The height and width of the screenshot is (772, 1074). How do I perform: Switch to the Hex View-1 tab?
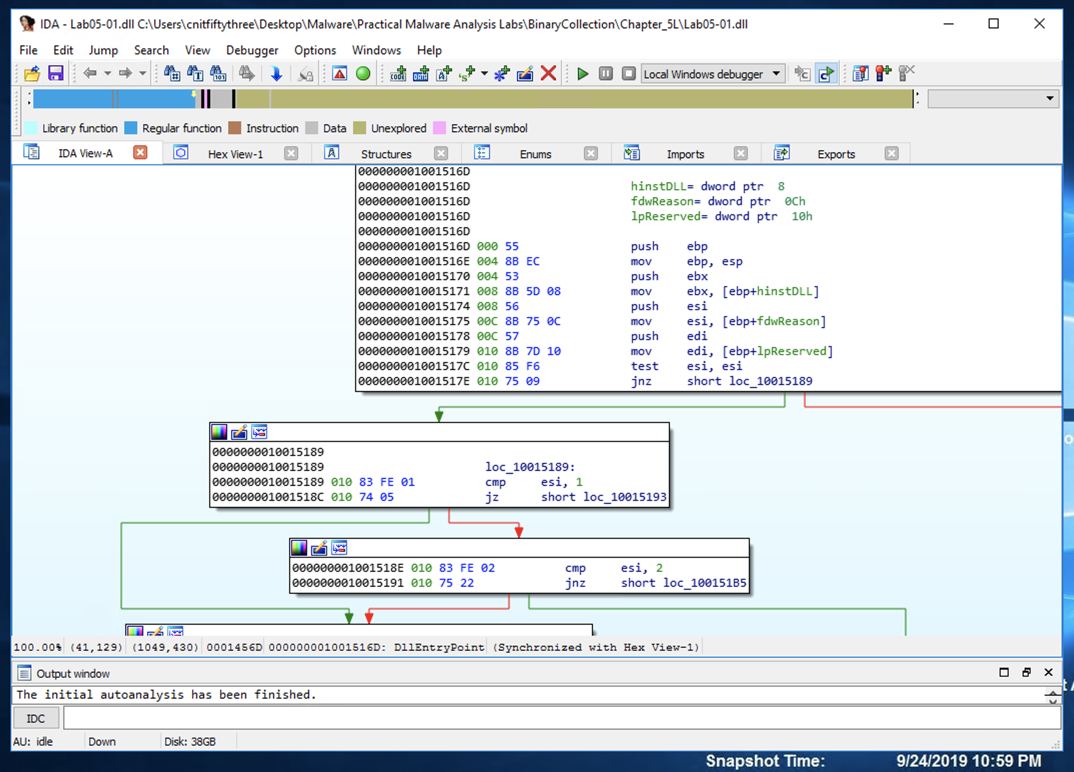(x=235, y=154)
